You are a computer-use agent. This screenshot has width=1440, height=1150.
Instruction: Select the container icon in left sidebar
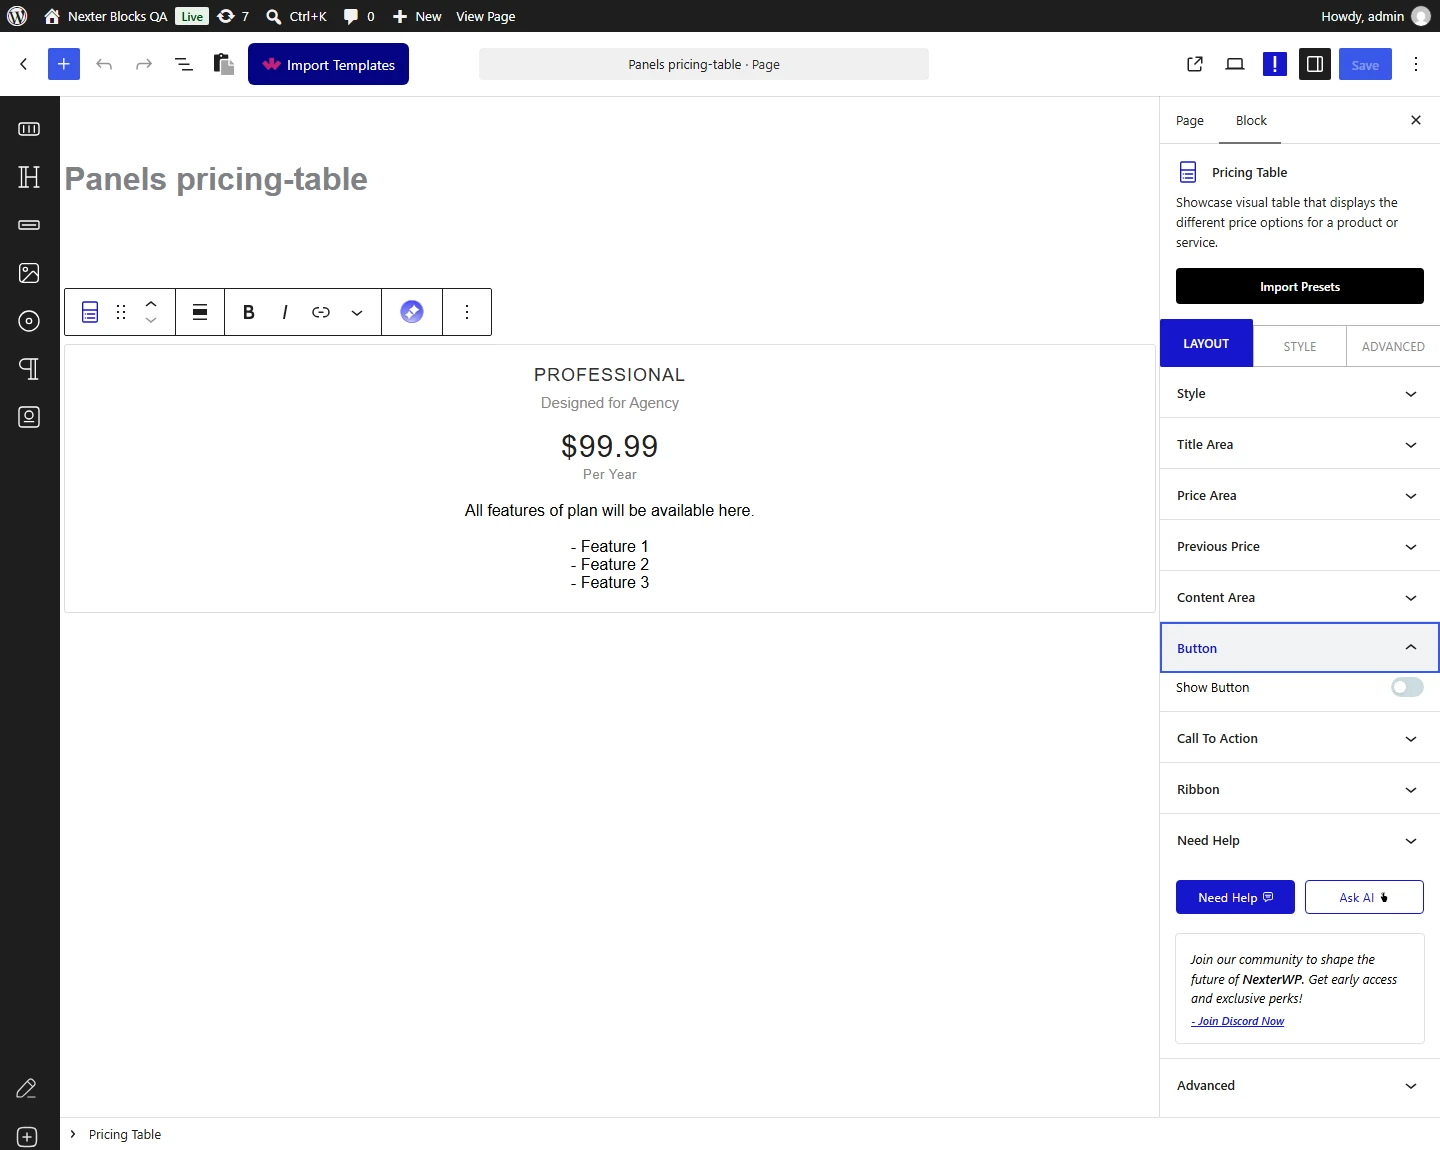29,129
